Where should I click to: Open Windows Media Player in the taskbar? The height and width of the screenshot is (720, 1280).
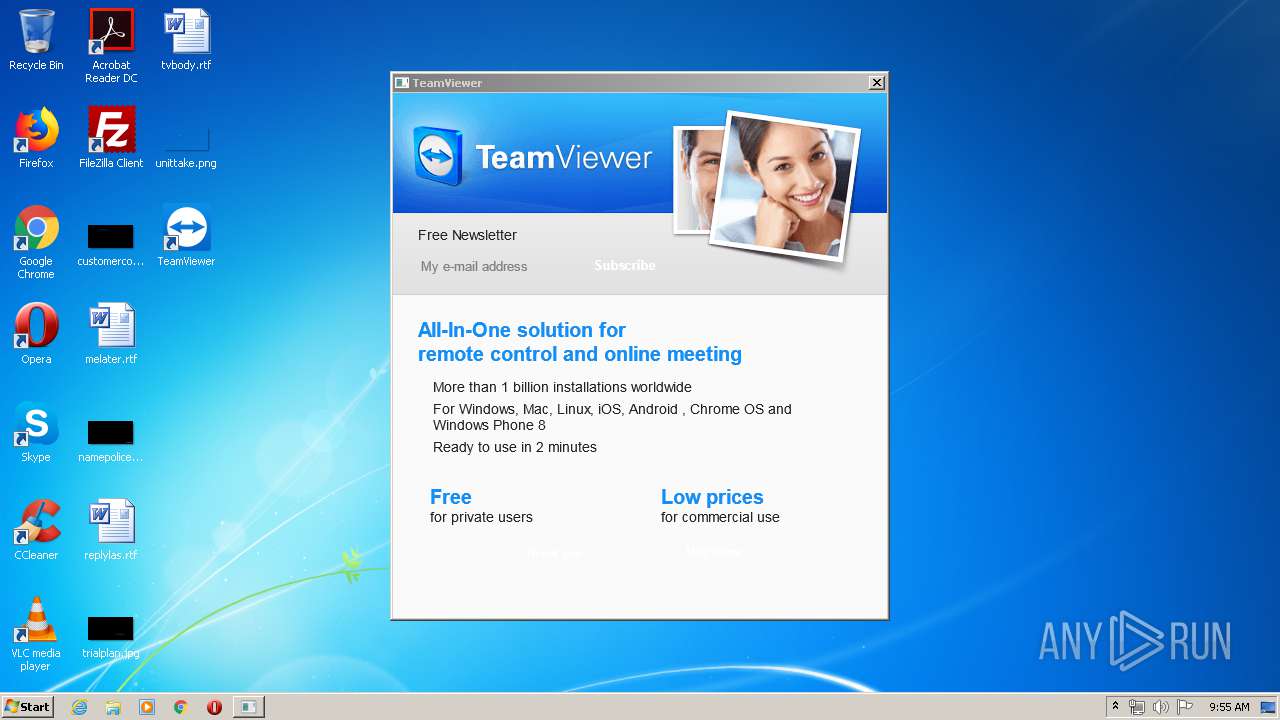(147, 707)
